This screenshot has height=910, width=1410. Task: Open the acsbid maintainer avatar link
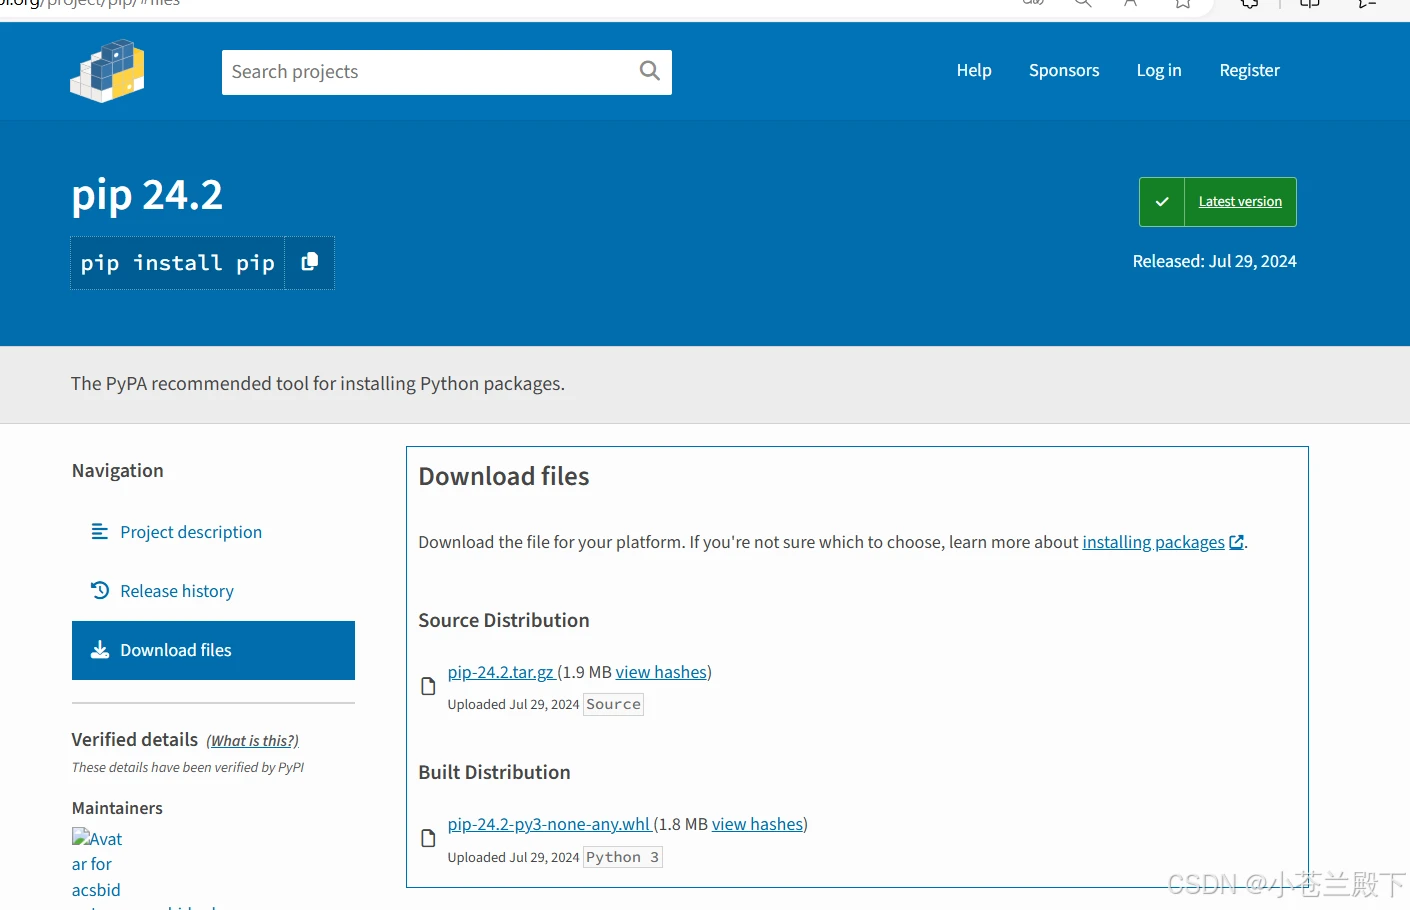[x=97, y=864]
